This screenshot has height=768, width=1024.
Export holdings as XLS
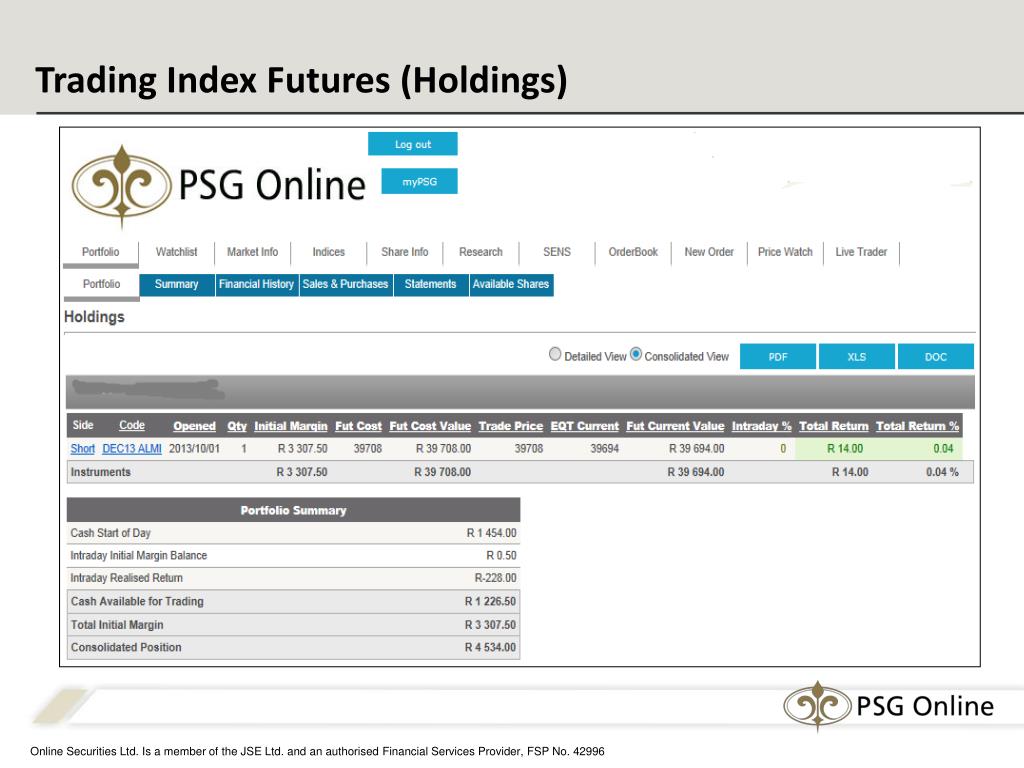tap(857, 357)
